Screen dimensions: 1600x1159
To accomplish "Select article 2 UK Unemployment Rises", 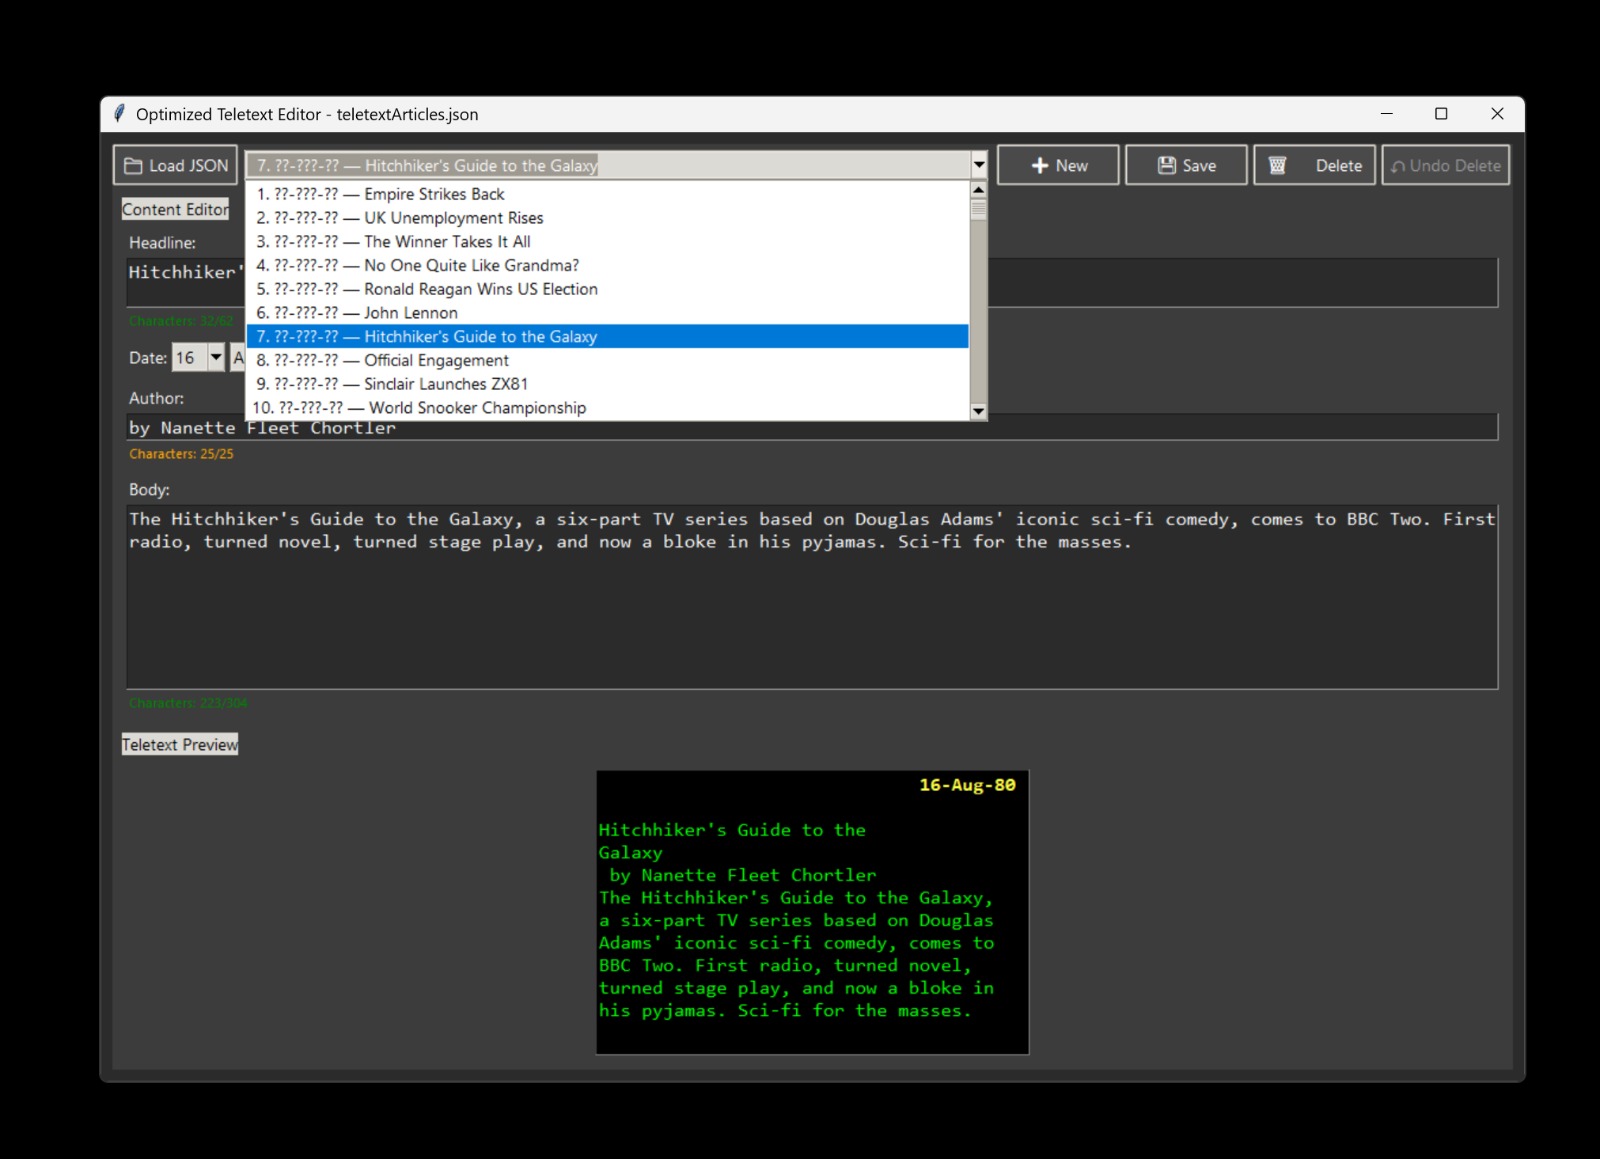I will 608,218.
